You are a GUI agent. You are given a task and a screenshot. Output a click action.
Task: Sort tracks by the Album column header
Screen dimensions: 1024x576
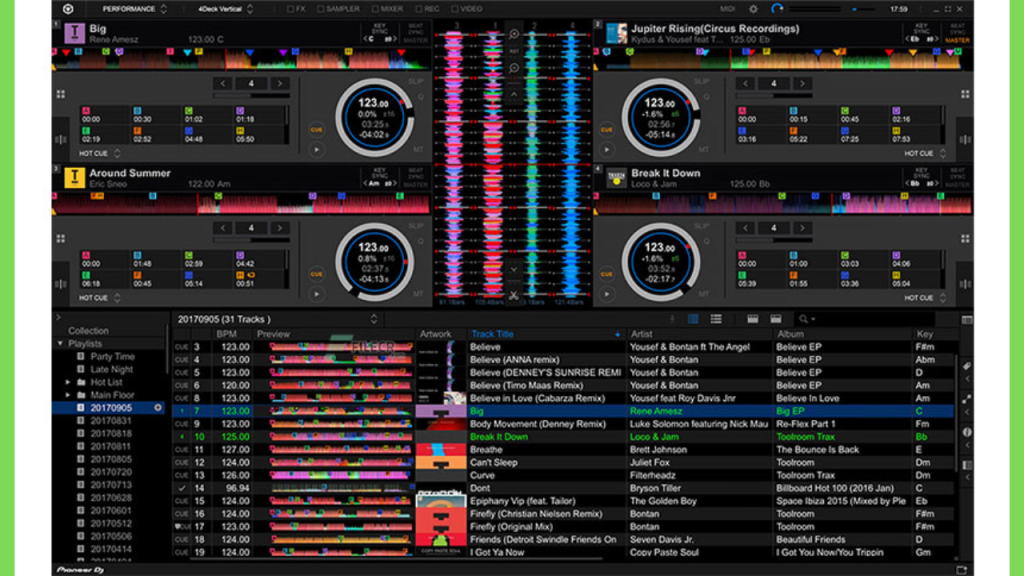pos(790,334)
